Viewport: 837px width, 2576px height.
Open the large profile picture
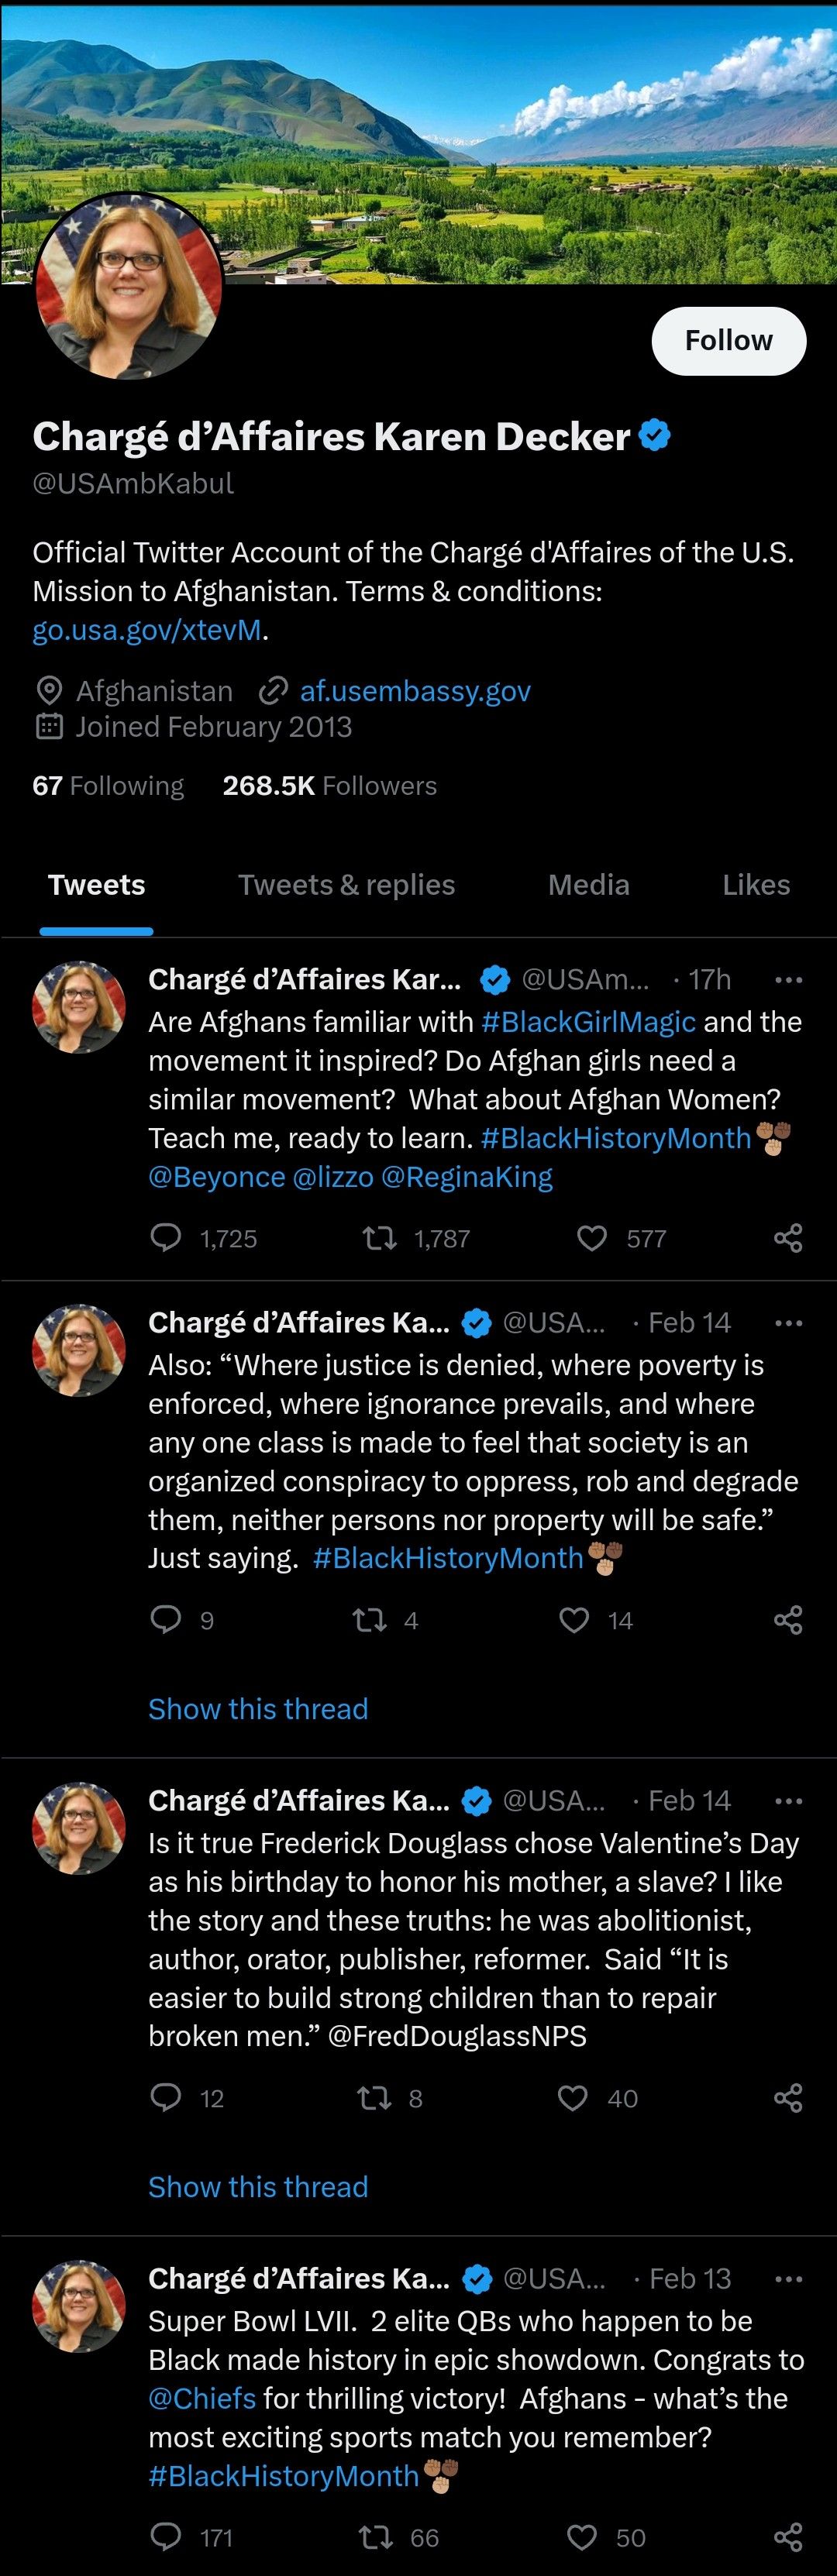[129, 286]
